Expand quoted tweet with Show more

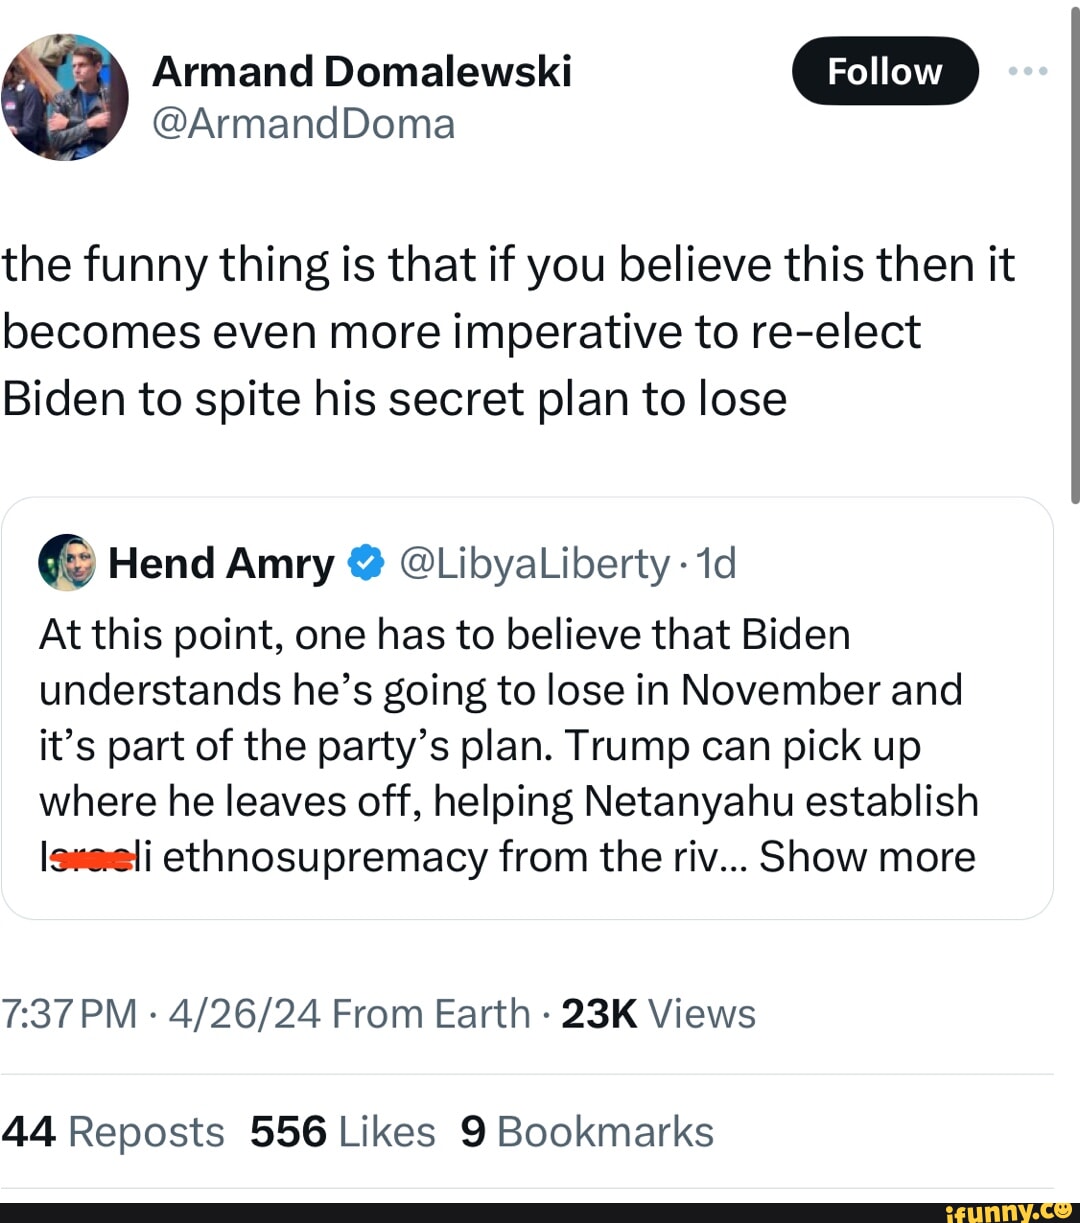click(867, 857)
